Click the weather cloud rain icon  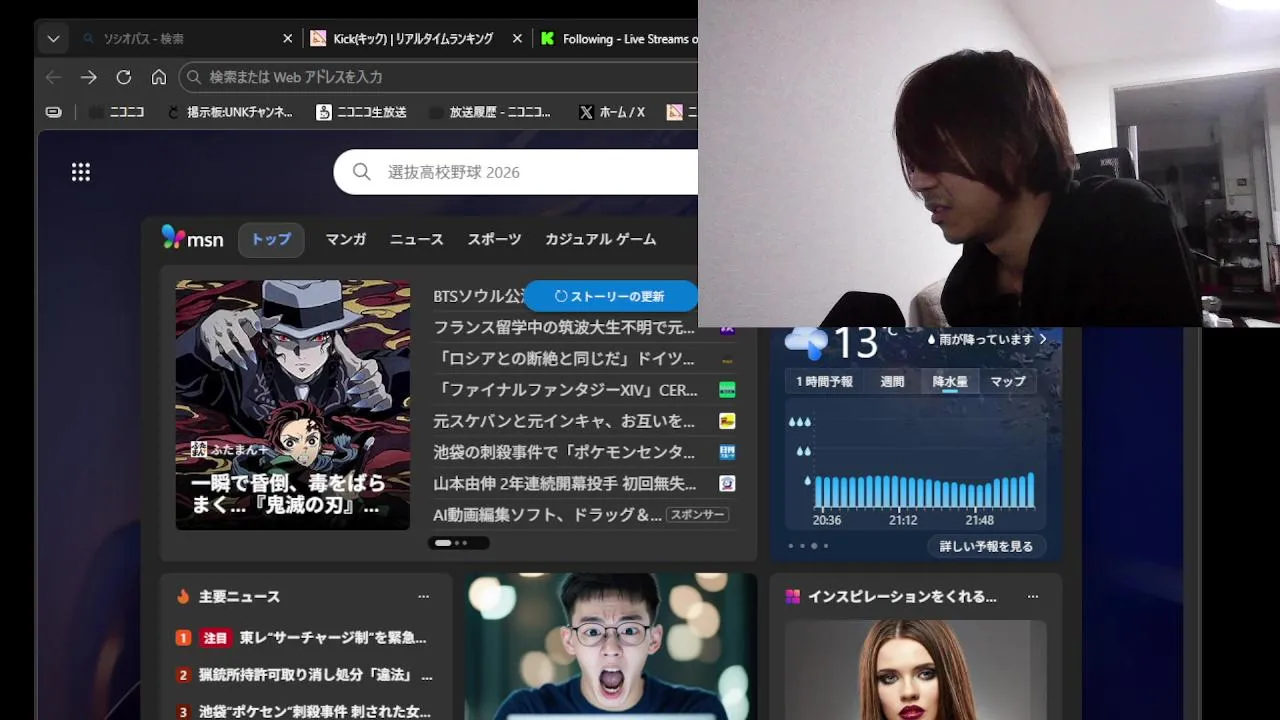click(806, 342)
